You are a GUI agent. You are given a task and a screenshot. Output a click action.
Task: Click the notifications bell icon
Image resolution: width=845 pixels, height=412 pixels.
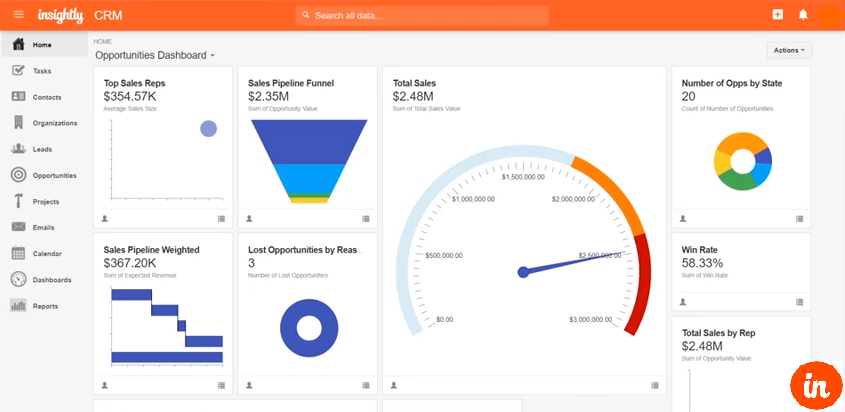click(803, 15)
